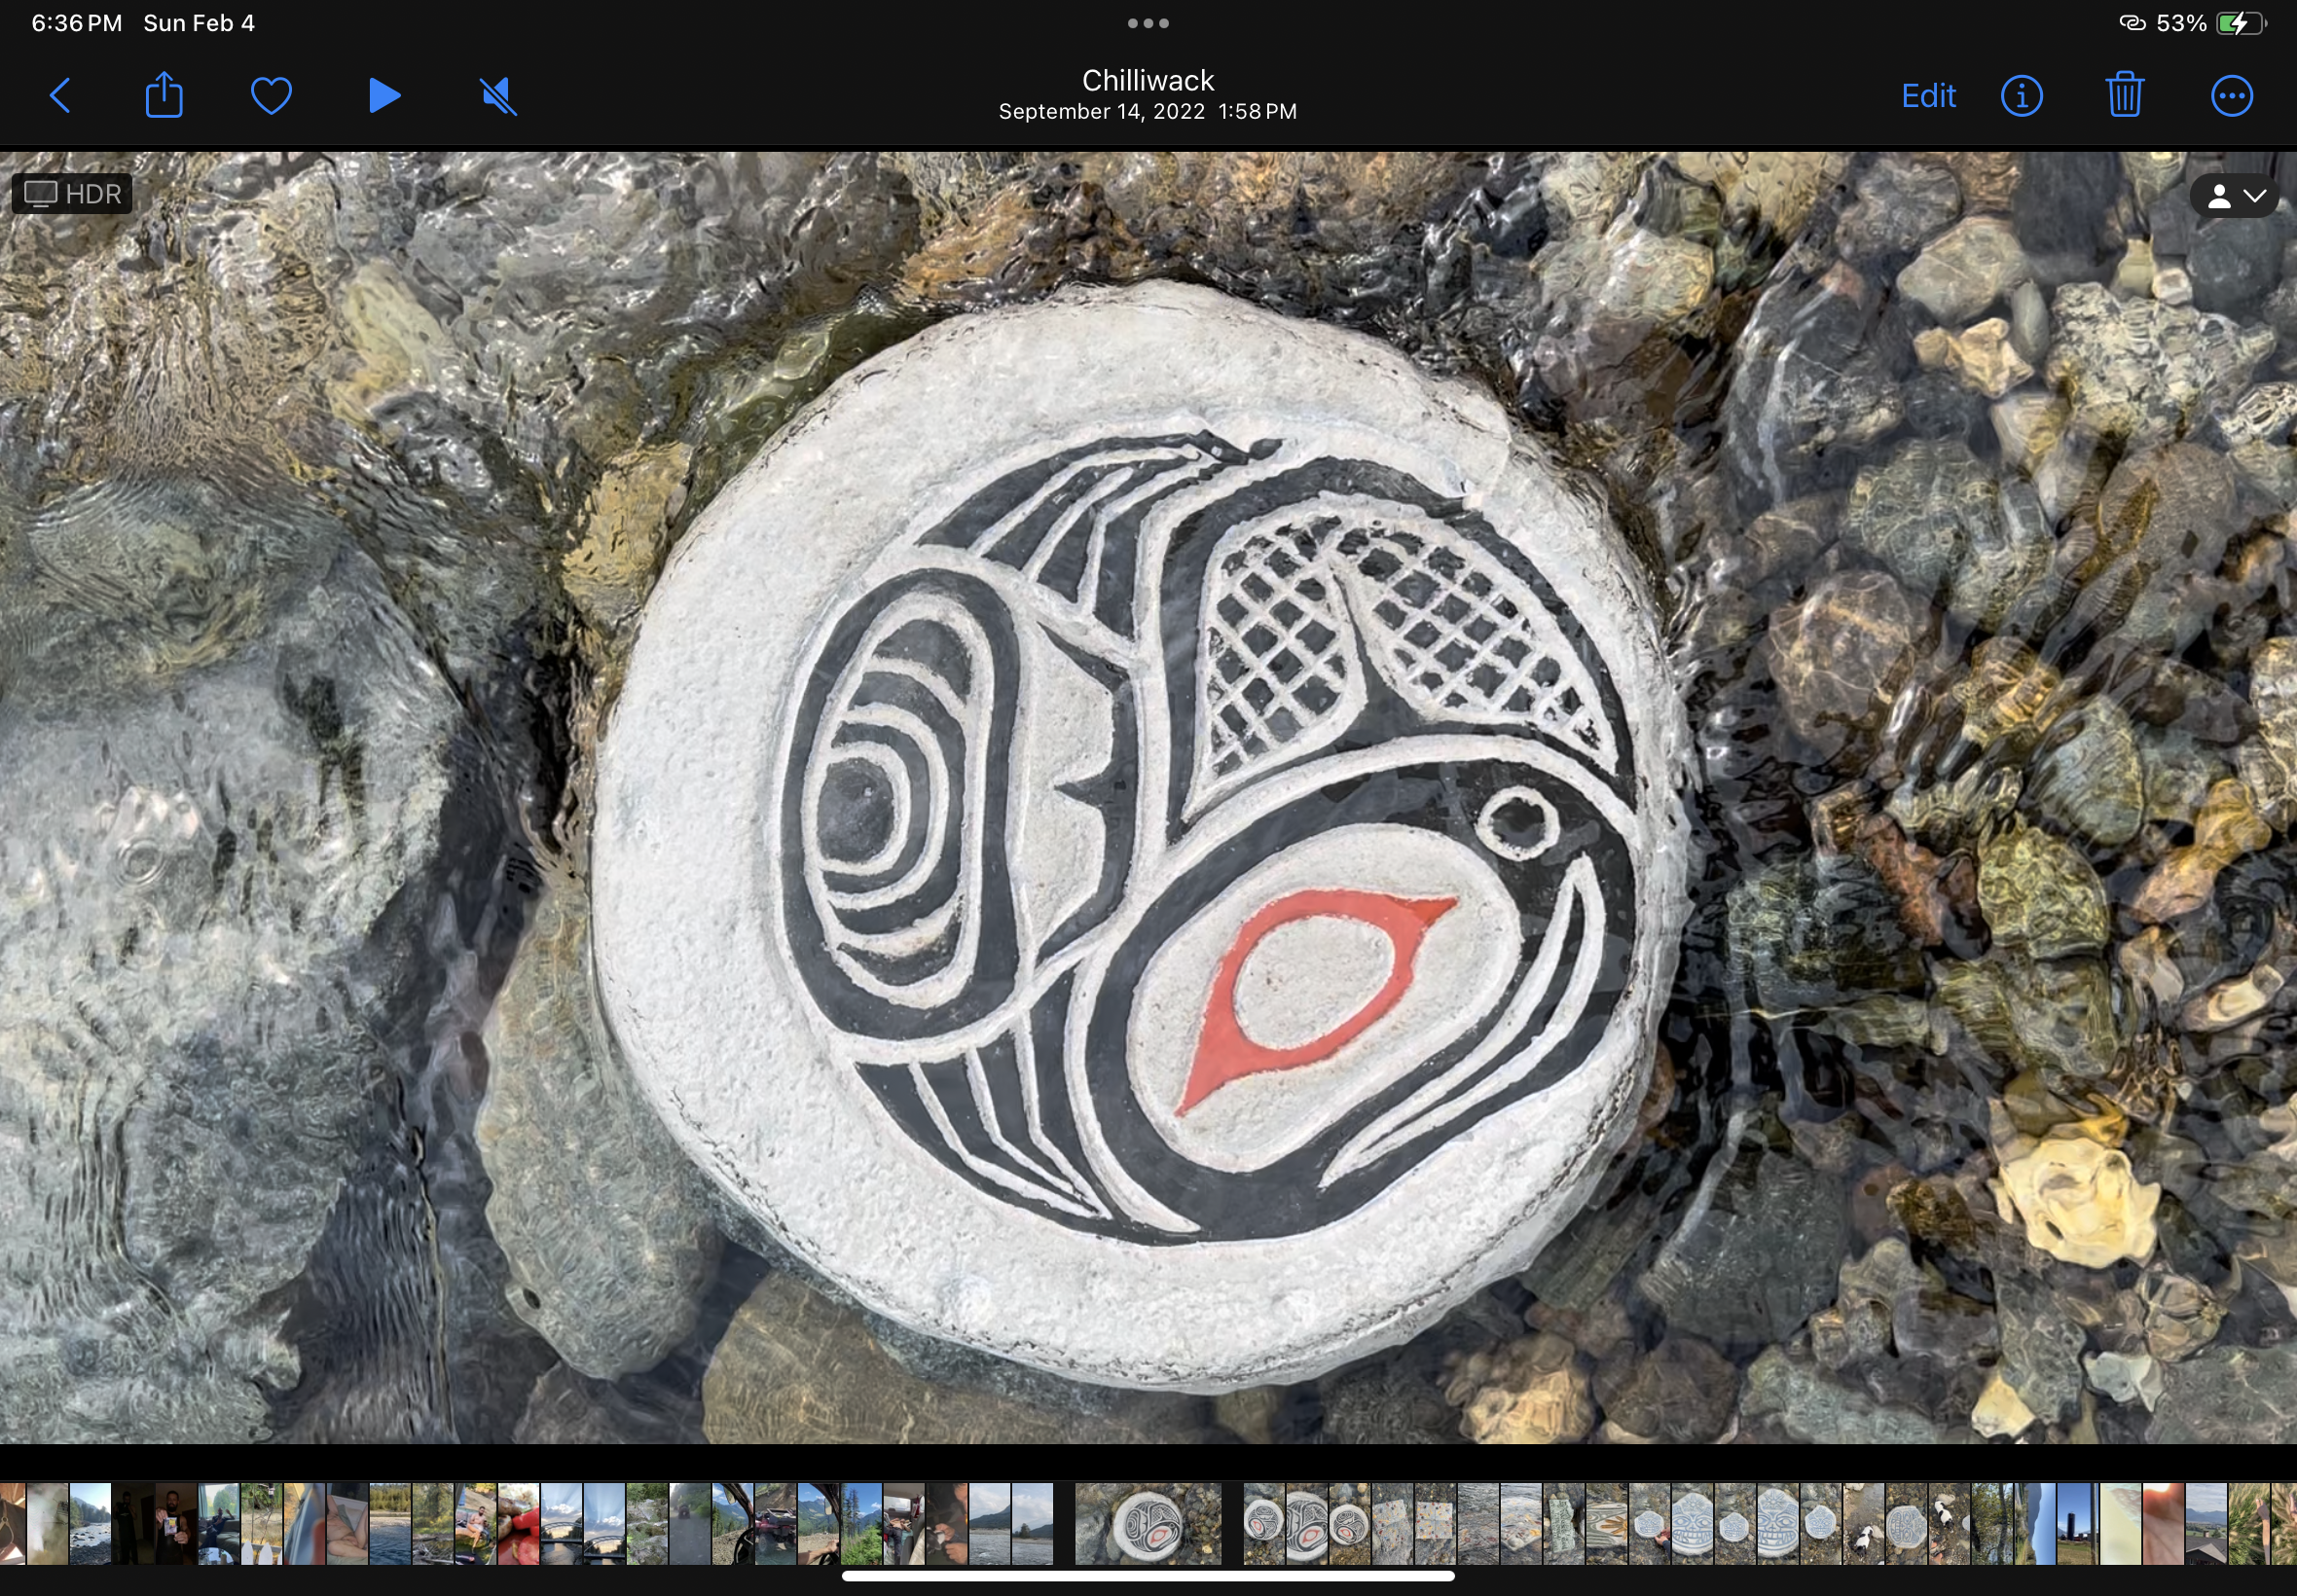
Task: Favorite this video with the heart
Action: click(x=271, y=96)
